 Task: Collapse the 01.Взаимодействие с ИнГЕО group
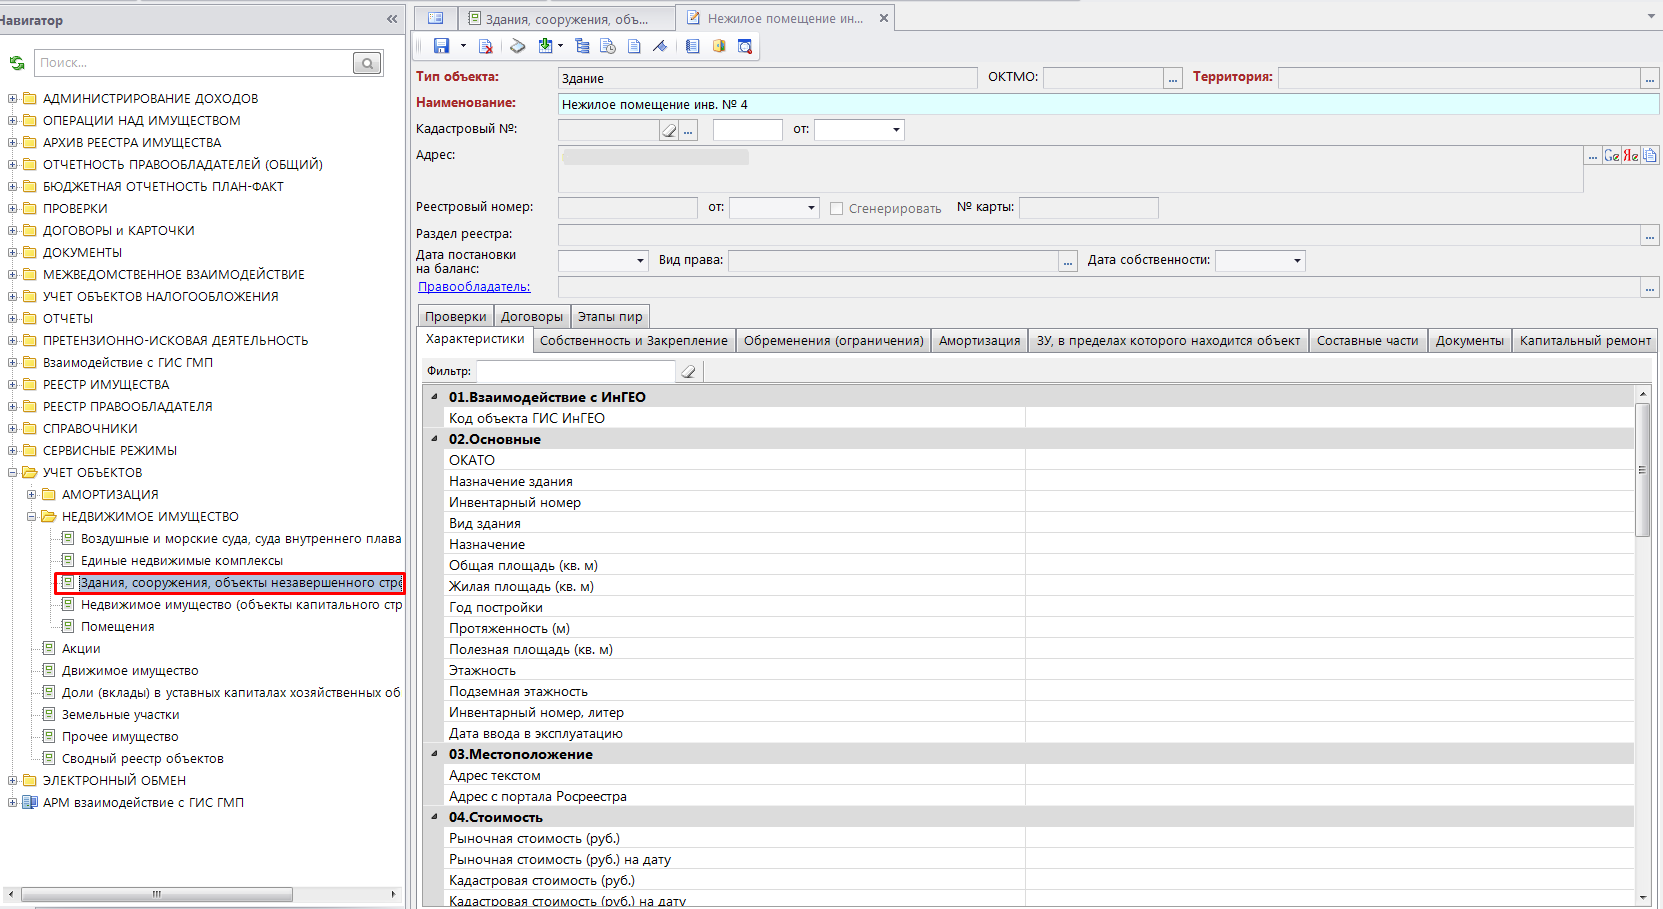pos(434,397)
